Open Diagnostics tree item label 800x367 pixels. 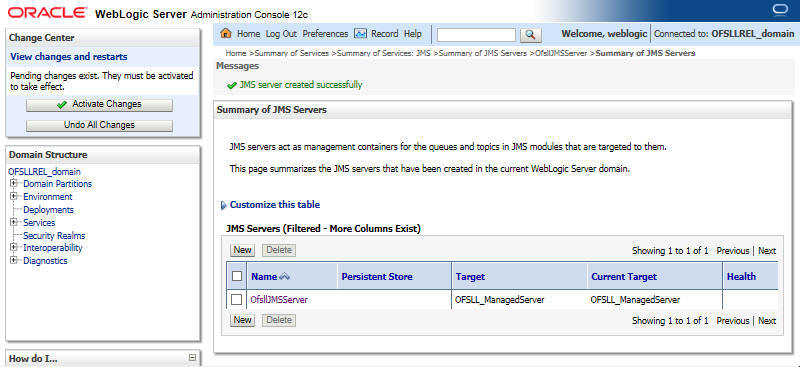45,261
